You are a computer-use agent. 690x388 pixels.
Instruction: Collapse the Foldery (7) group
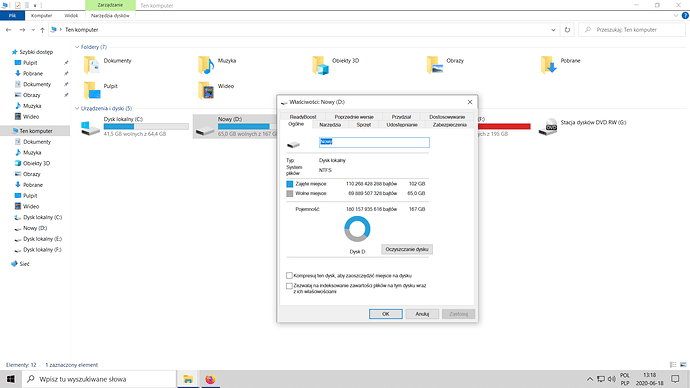[77, 47]
